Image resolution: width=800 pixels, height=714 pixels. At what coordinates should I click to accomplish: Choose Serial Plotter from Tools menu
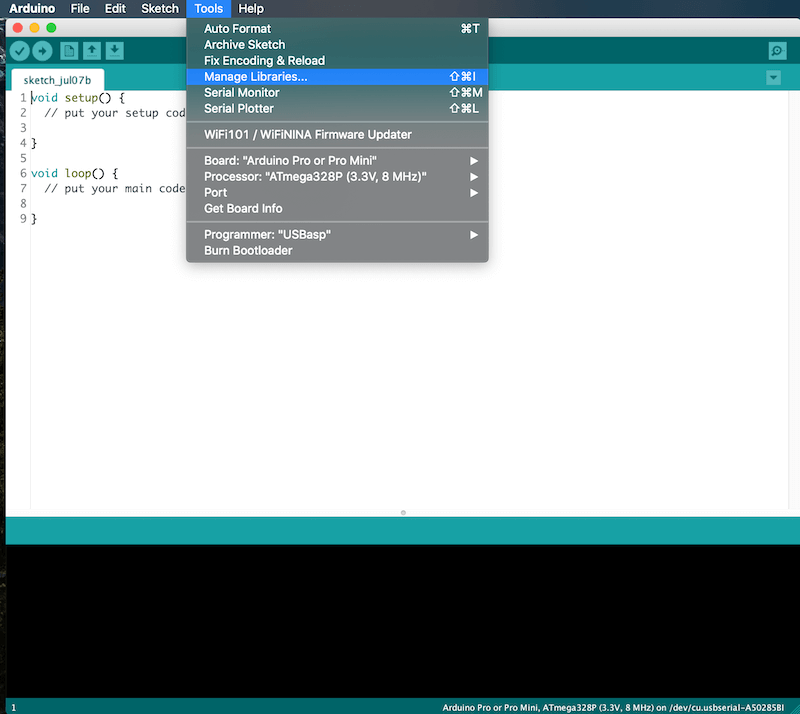click(337, 108)
